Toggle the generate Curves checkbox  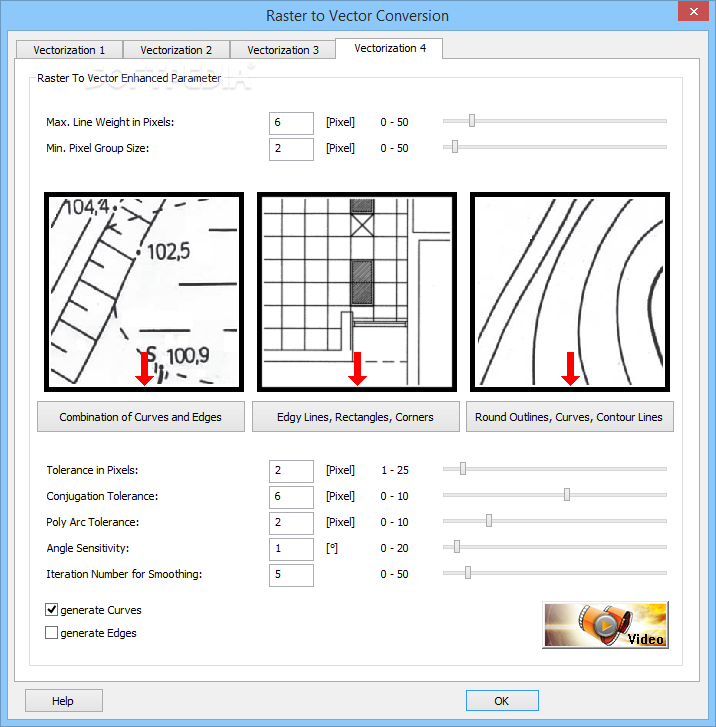(x=51, y=609)
